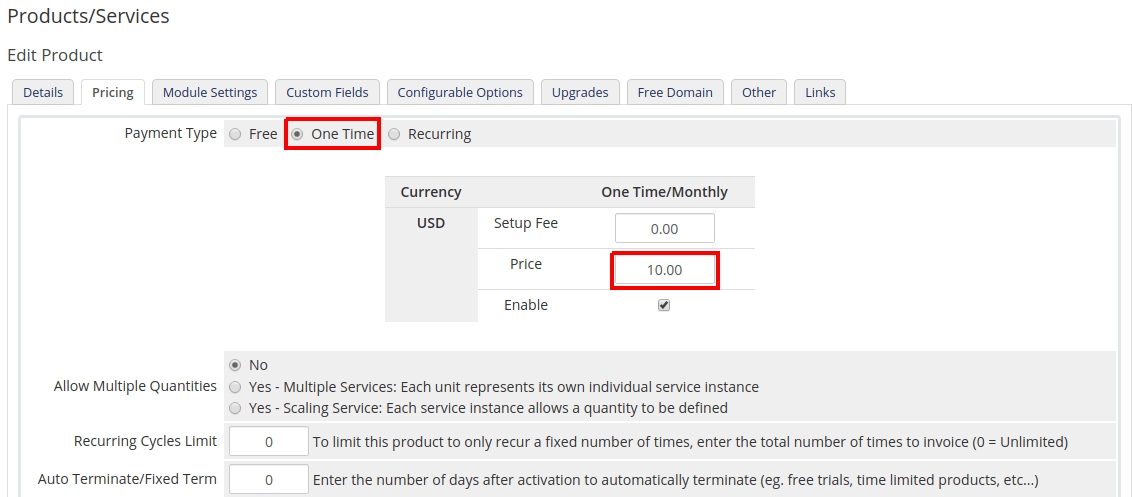Viewport: 1132px width, 497px height.
Task: Select the Other tab
Action: pyautogui.click(x=759, y=92)
